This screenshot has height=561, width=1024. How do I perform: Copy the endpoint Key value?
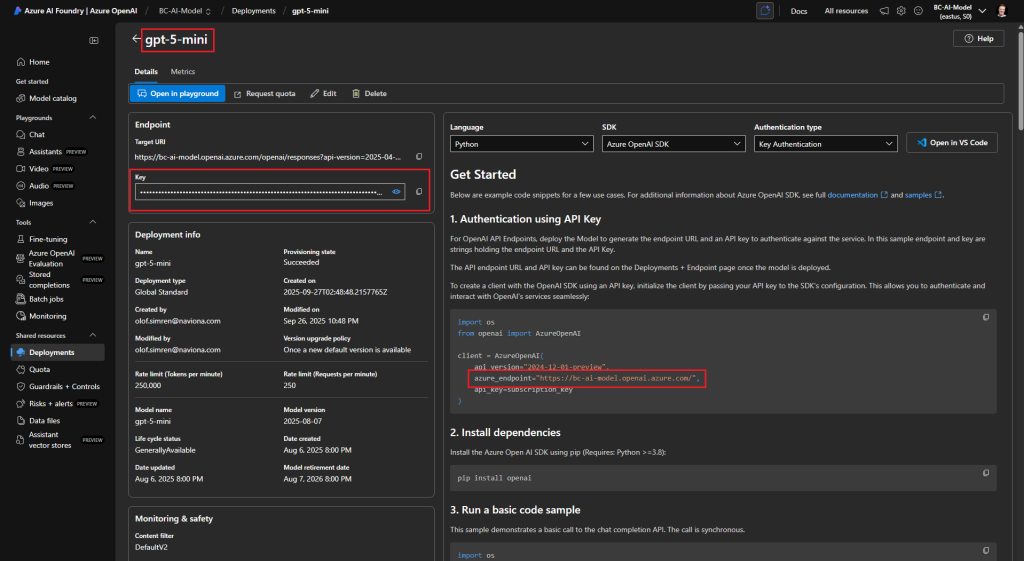(x=419, y=191)
